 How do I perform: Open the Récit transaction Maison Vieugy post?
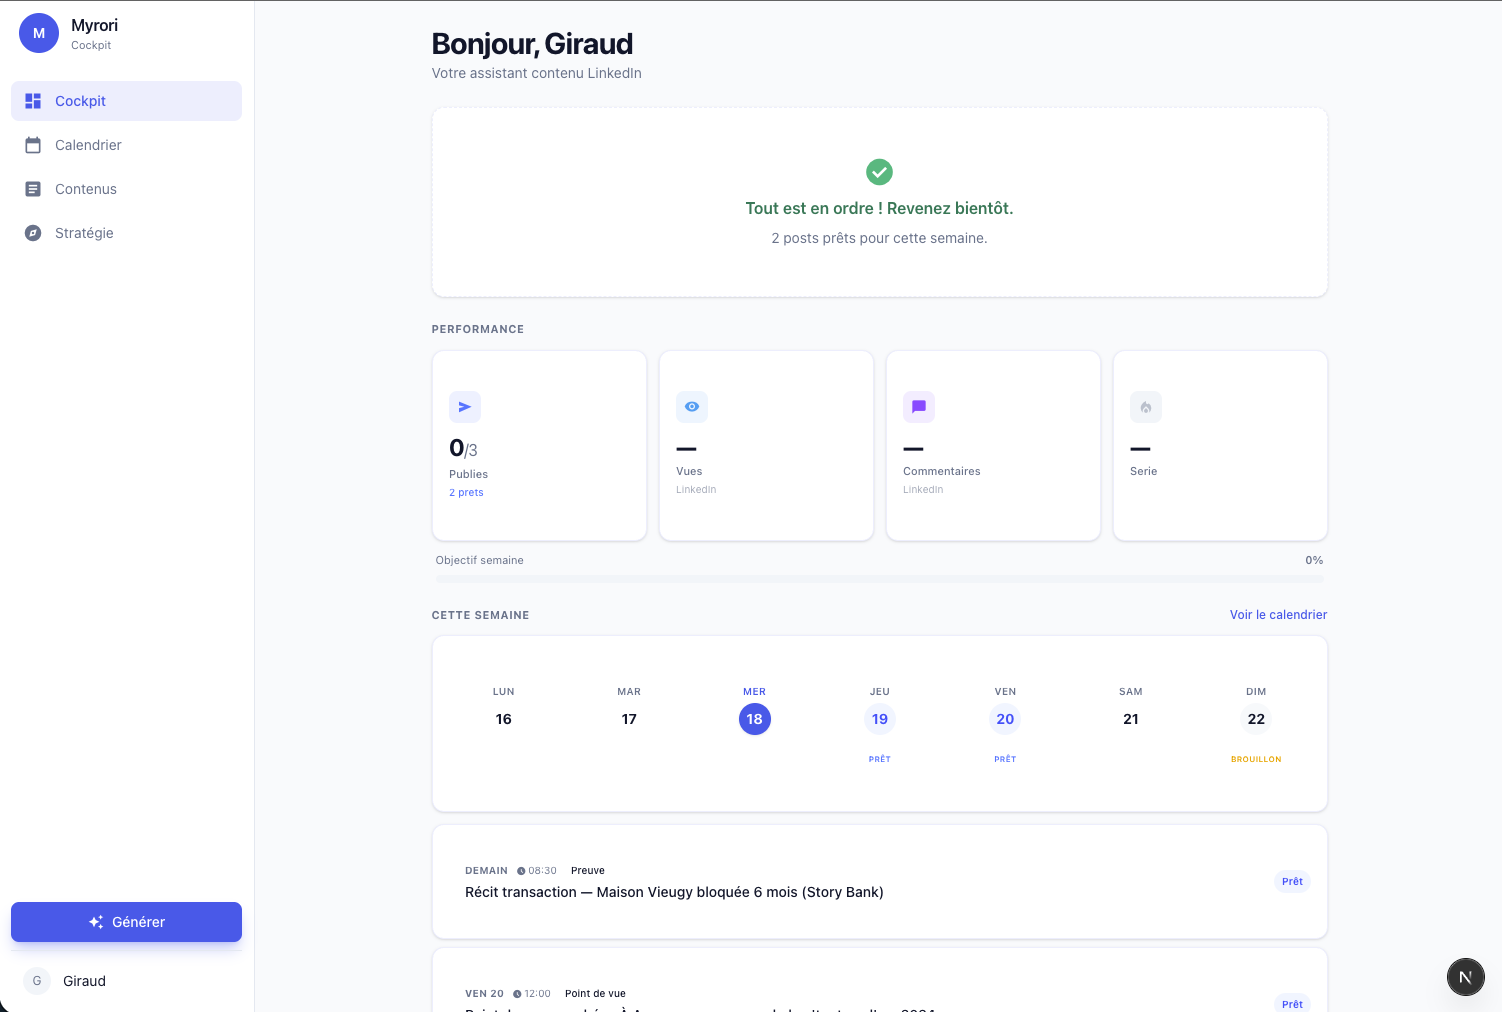pos(674,892)
